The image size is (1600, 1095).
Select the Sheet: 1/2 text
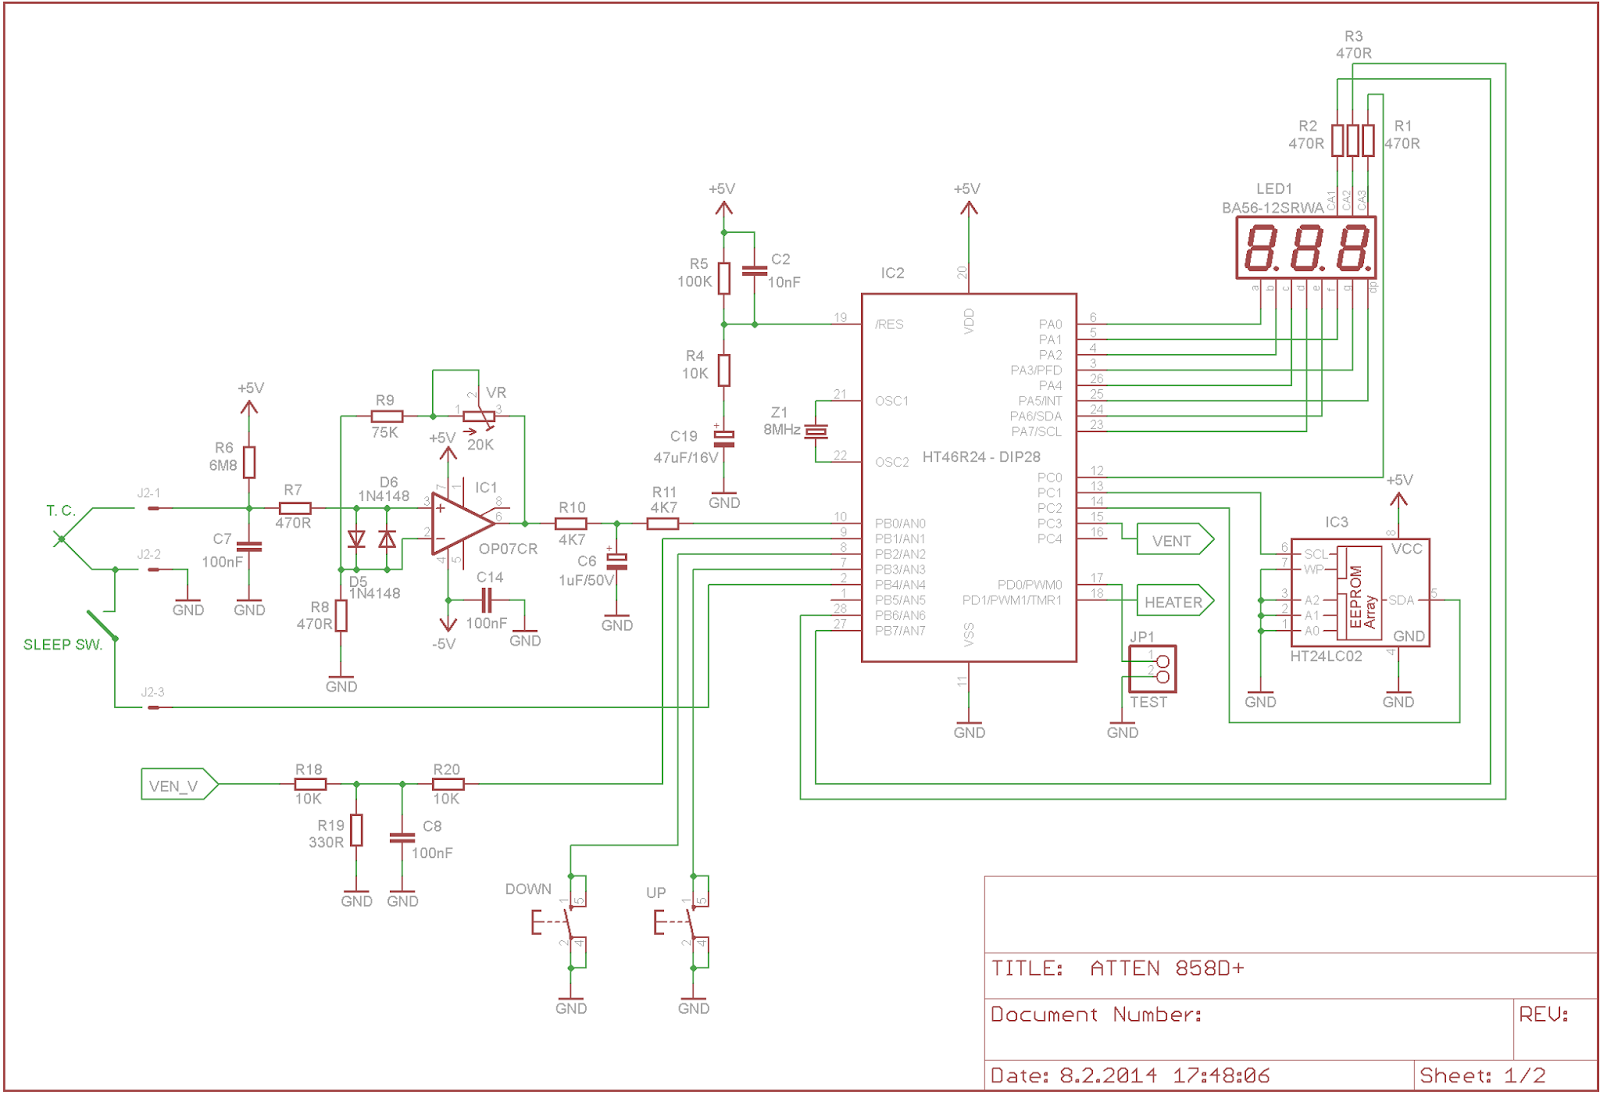tap(1482, 1075)
